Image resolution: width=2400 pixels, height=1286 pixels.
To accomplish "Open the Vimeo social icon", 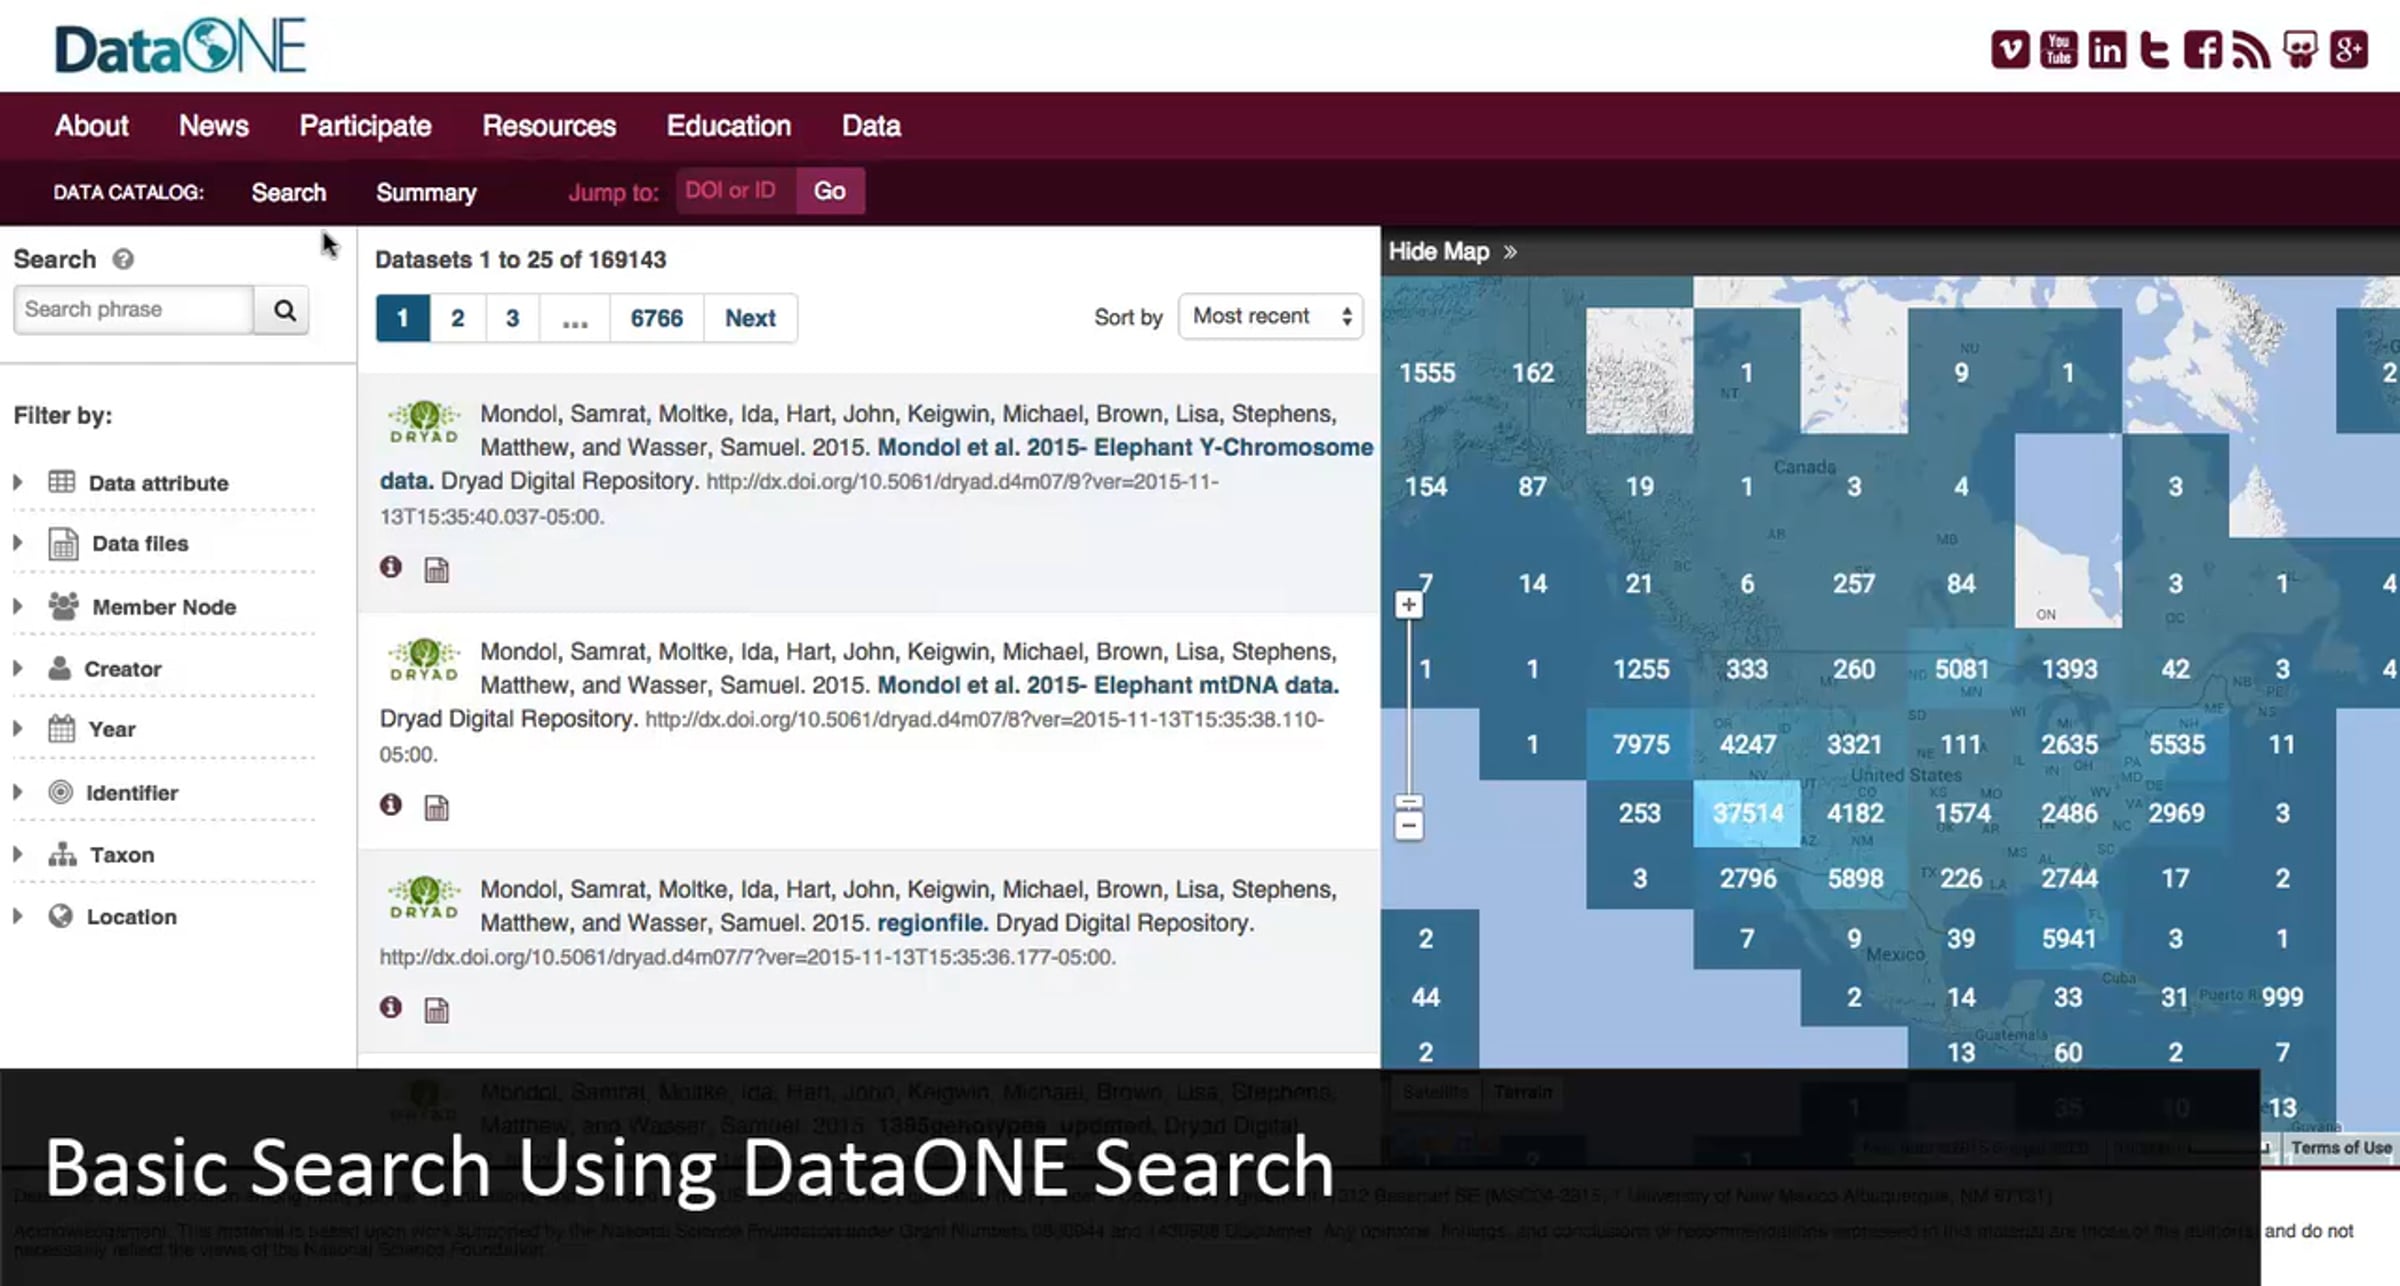I will click(2009, 49).
